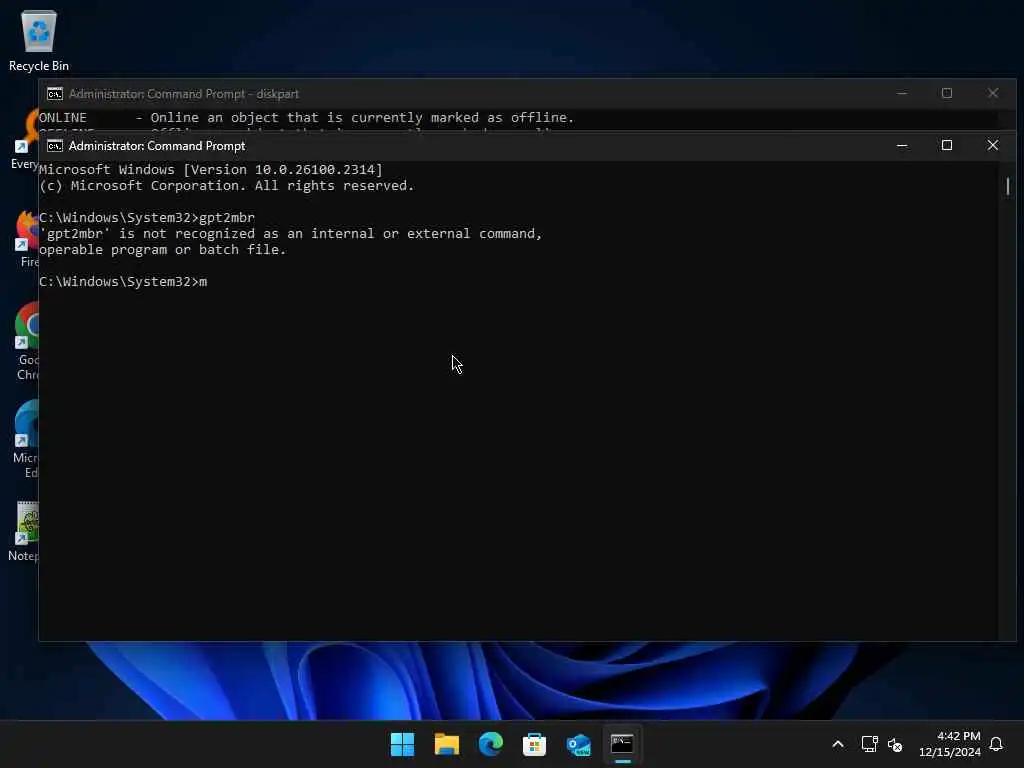Open the Start menu Windows logo
Image resolution: width=1024 pixels, height=768 pixels.
[x=402, y=744]
